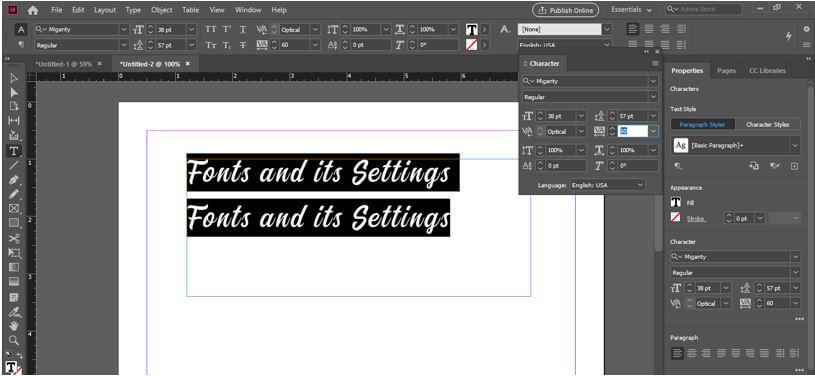Select the Gap tool

click(x=14, y=121)
